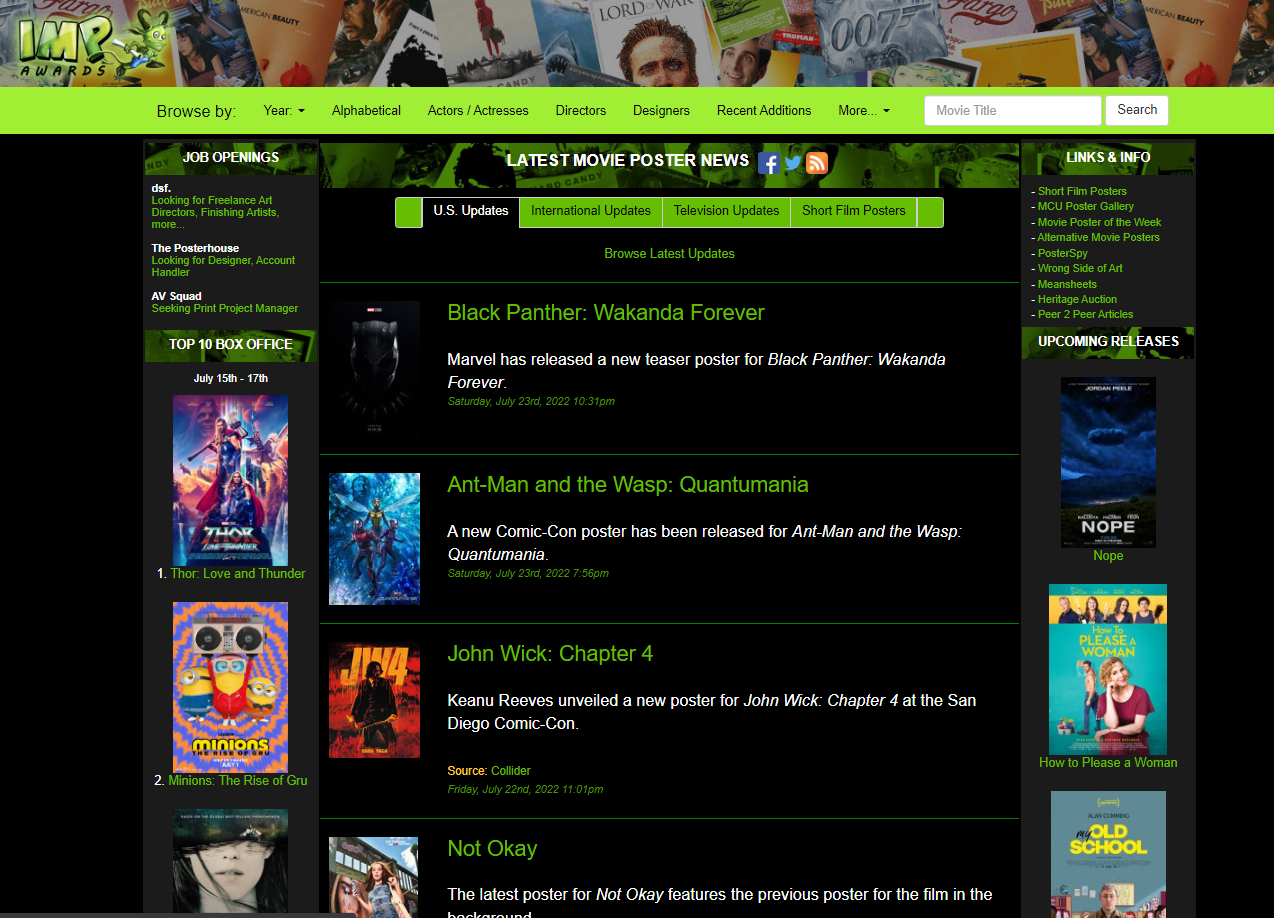Expand the Year dropdown menu
Viewport: 1274px width, 918px height.
coord(284,111)
